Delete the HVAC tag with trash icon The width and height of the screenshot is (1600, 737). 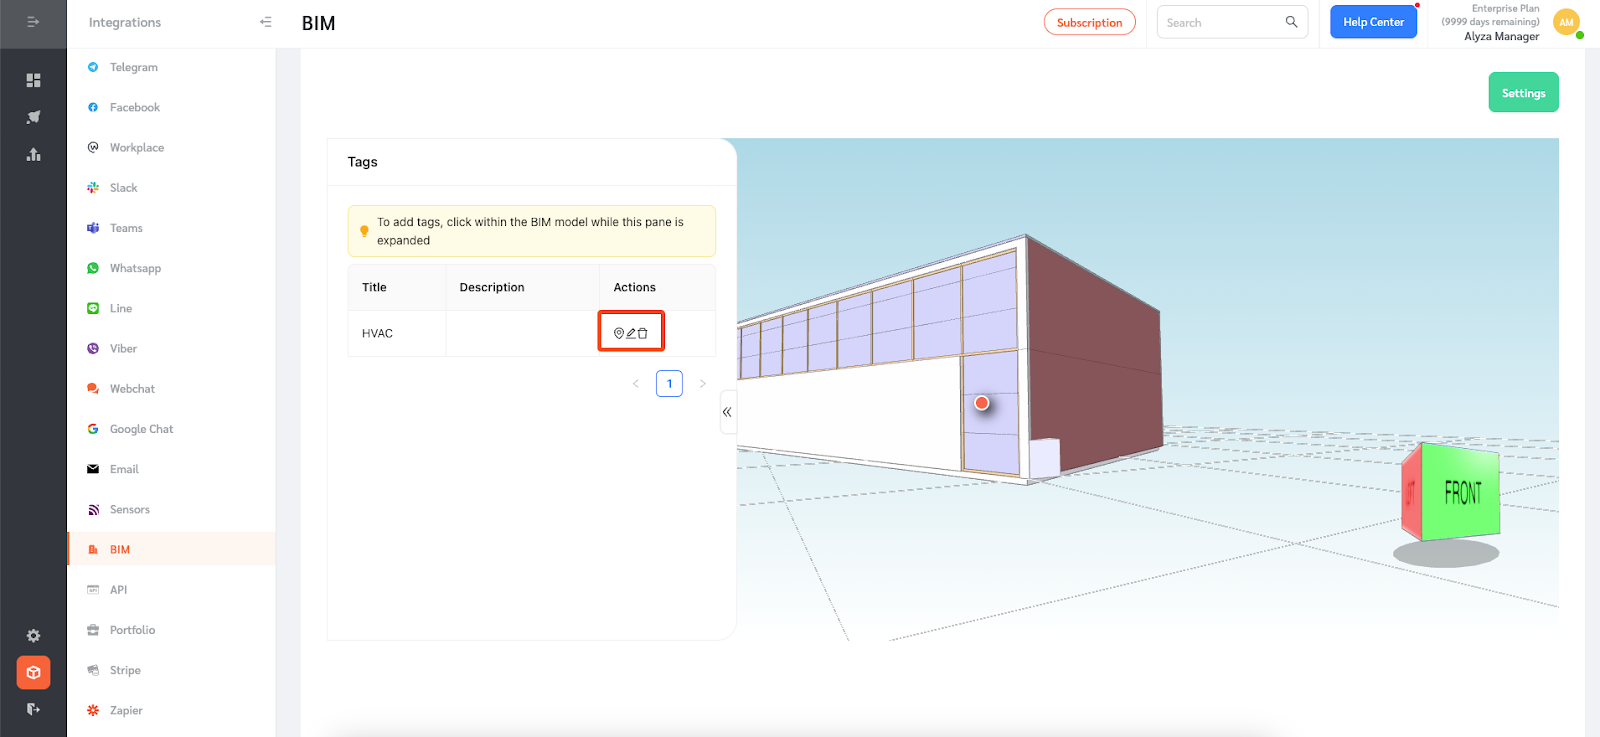[643, 333]
